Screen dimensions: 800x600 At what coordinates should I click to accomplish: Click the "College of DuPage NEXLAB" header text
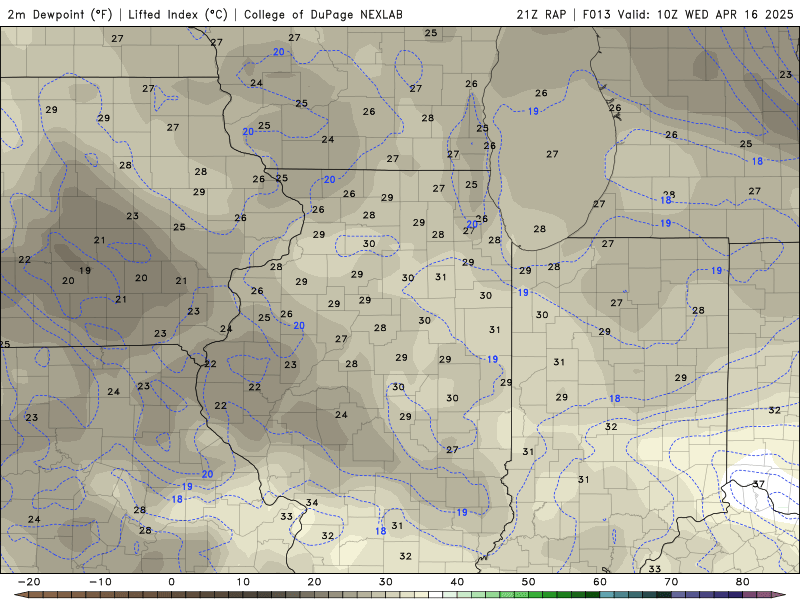pos(323,14)
